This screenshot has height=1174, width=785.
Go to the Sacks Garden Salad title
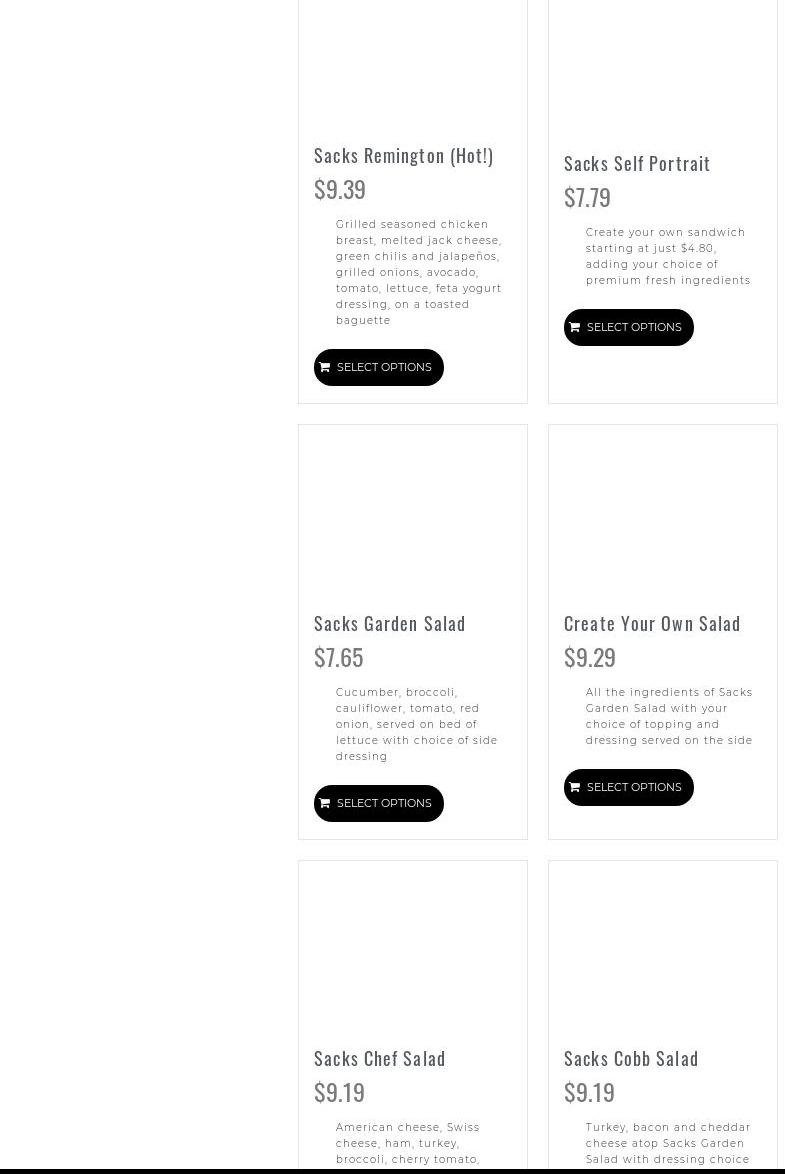390,624
